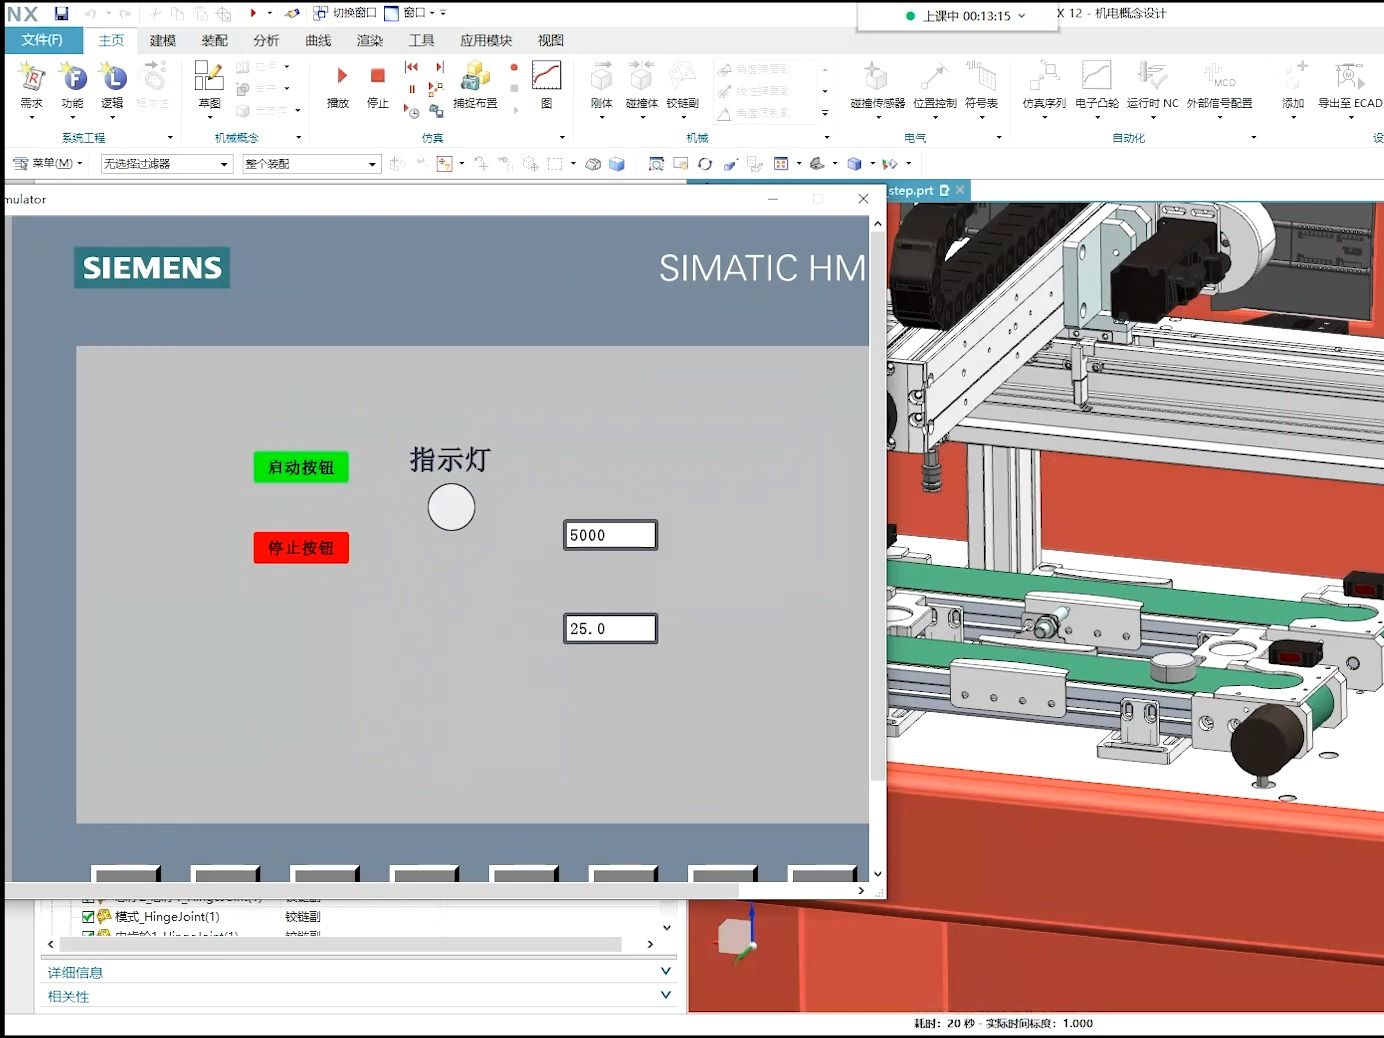Select the 碰撞传感器 (Collision Sensor) tool
This screenshot has width=1384, height=1038.
coord(877,88)
